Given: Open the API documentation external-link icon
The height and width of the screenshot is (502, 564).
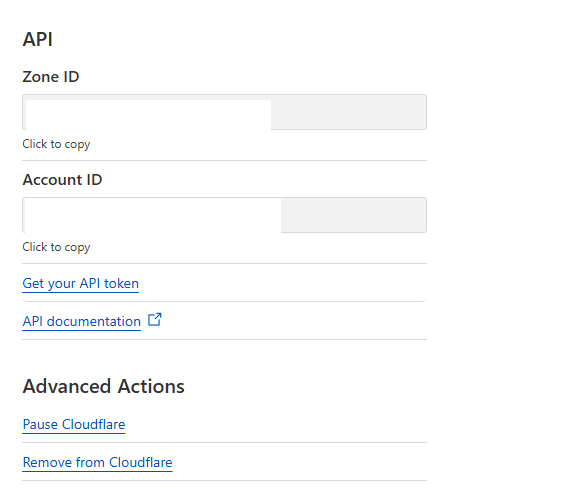Looking at the screenshot, I should [x=155, y=320].
